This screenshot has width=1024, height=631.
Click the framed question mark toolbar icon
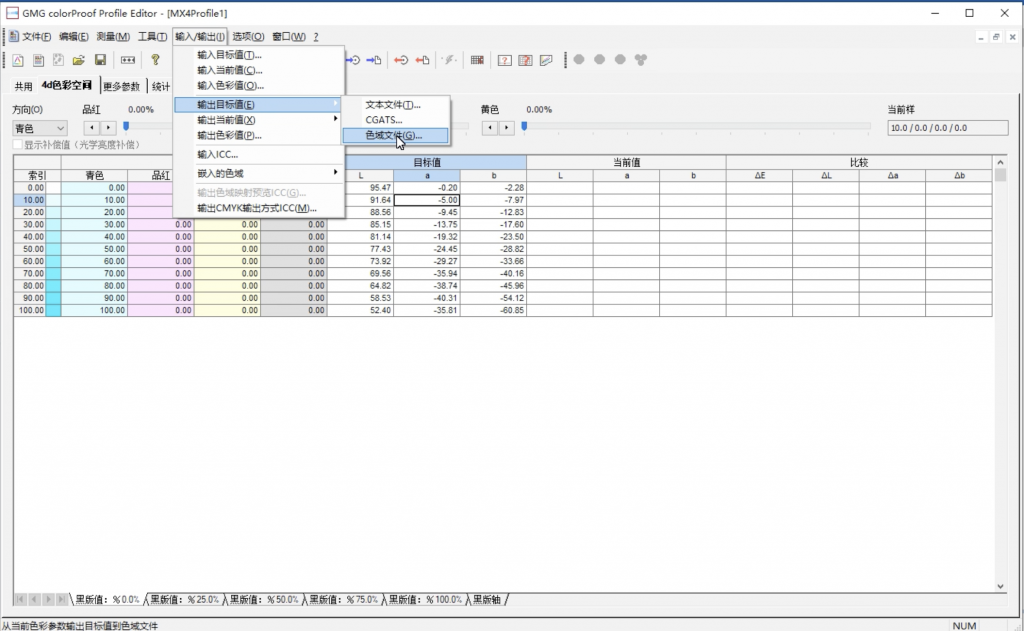pos(504,60)
